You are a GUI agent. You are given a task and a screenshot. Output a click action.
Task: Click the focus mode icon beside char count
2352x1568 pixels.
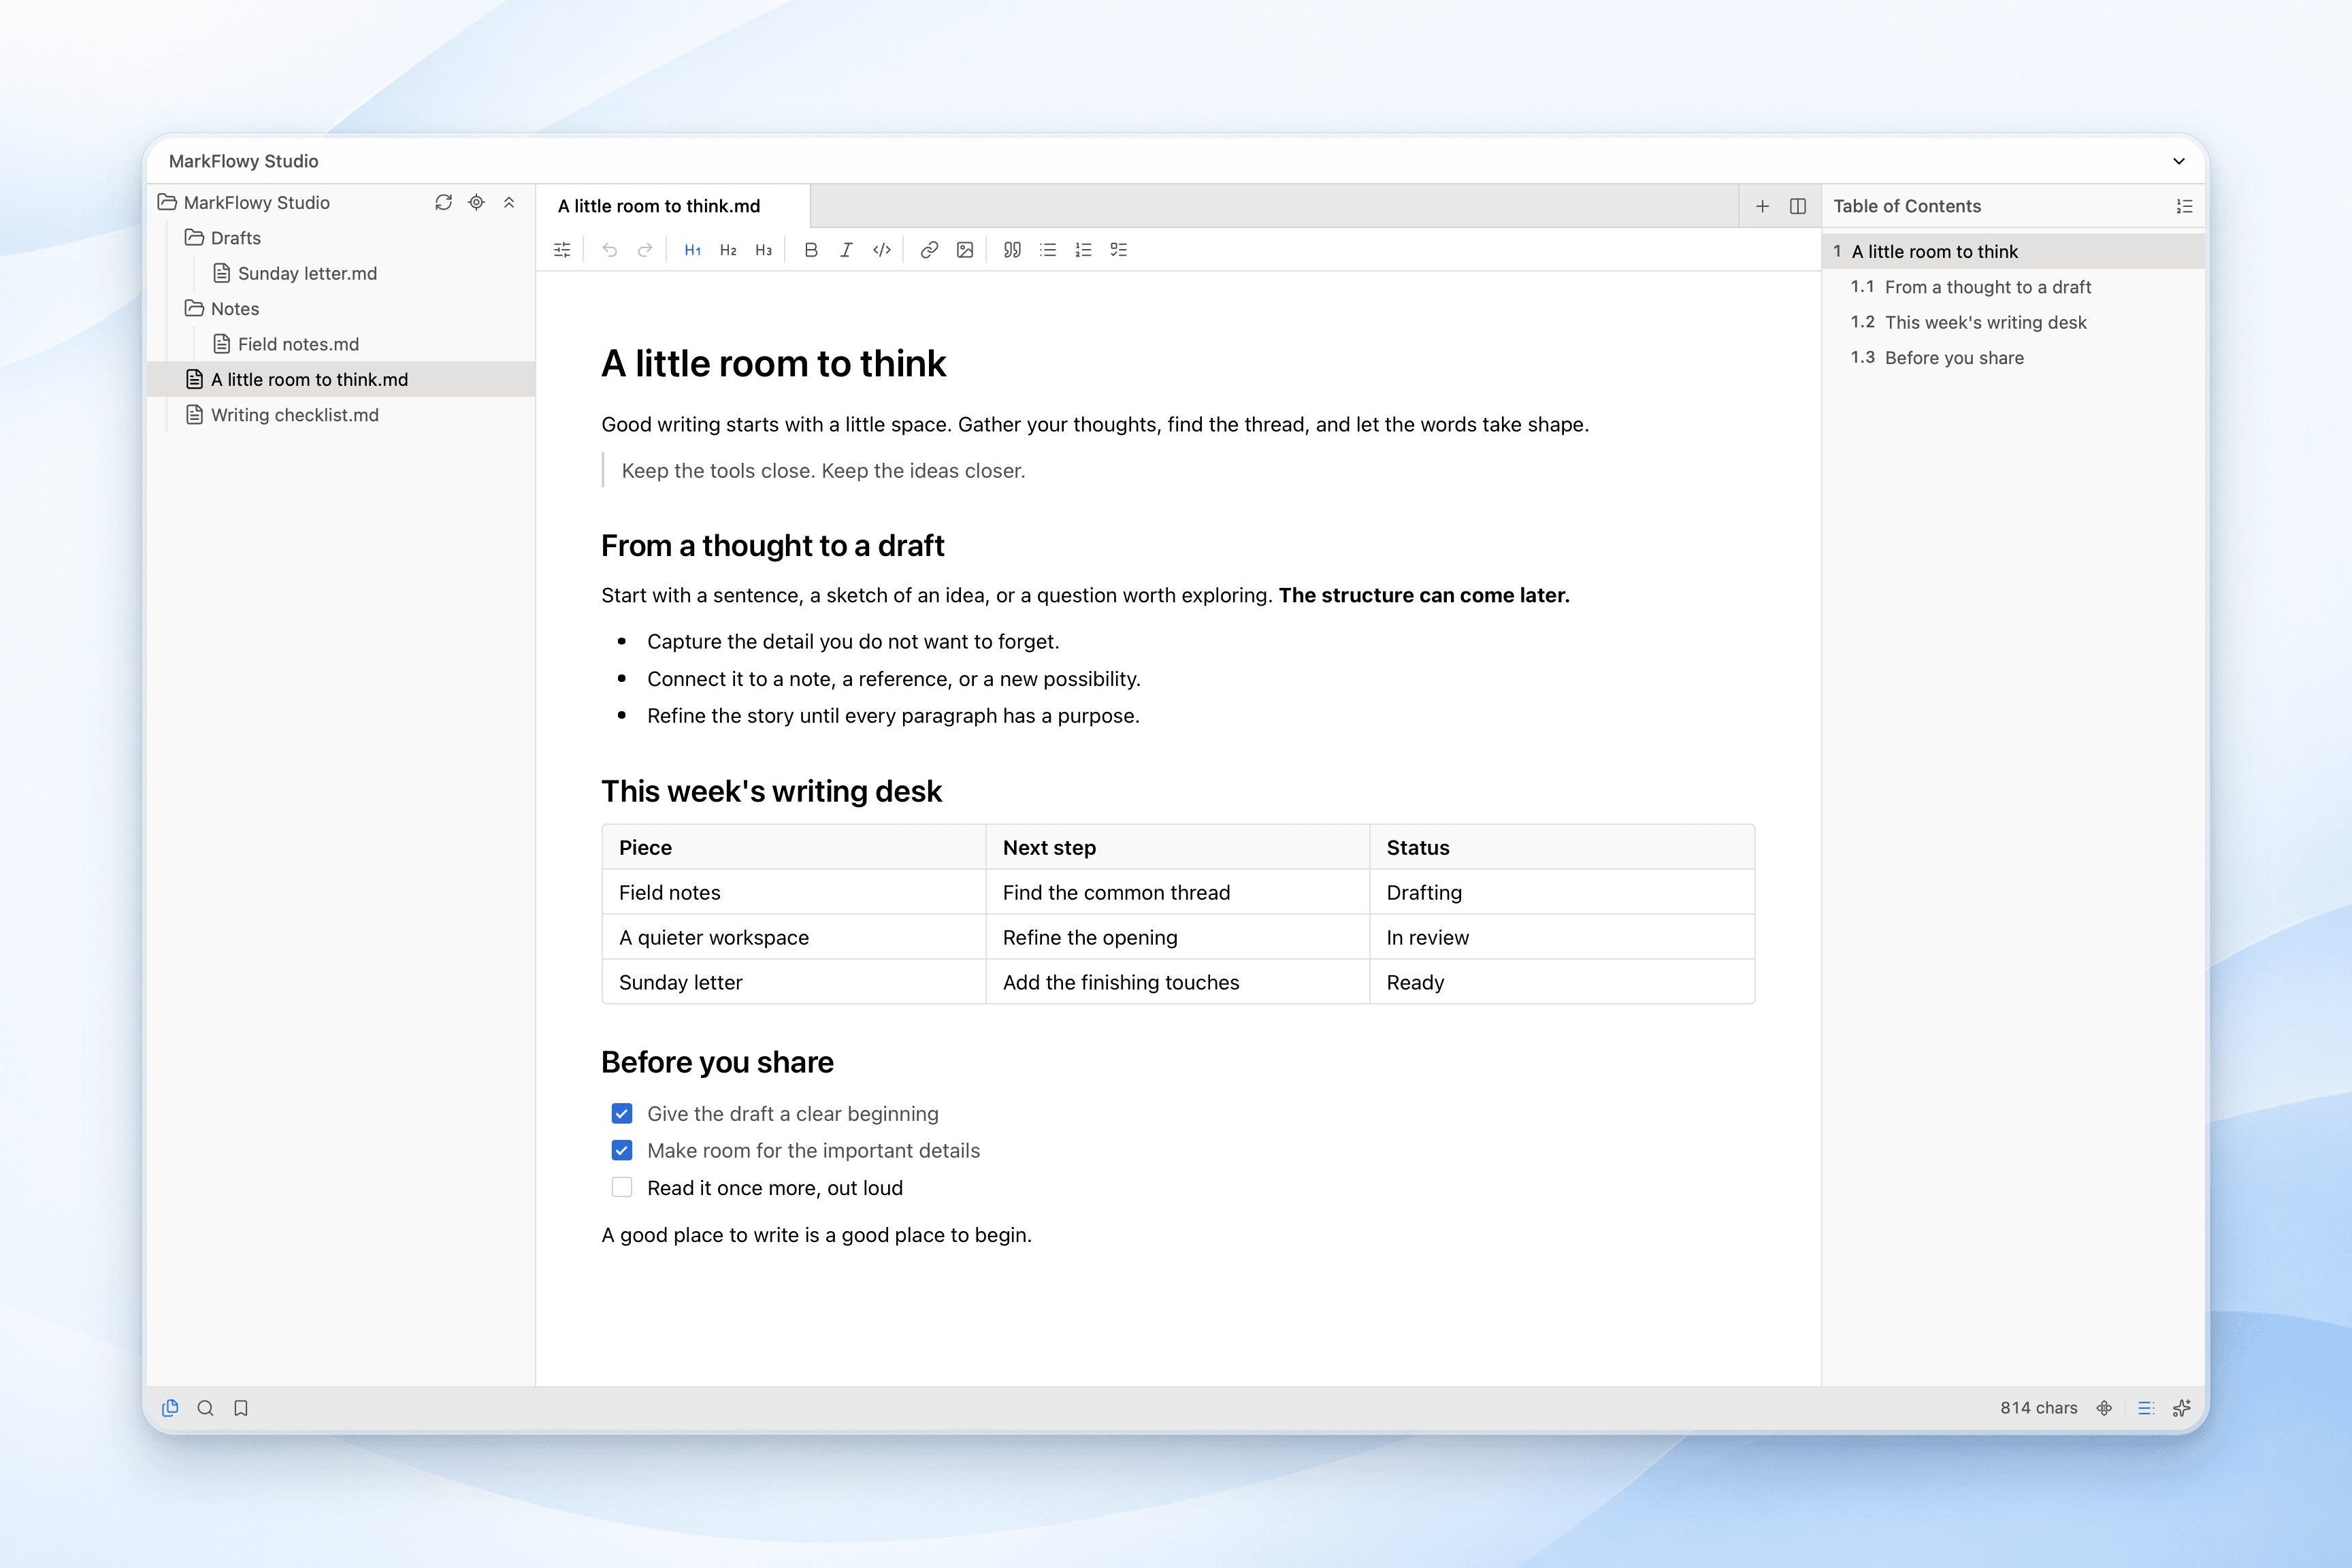coord(2105,1408)
